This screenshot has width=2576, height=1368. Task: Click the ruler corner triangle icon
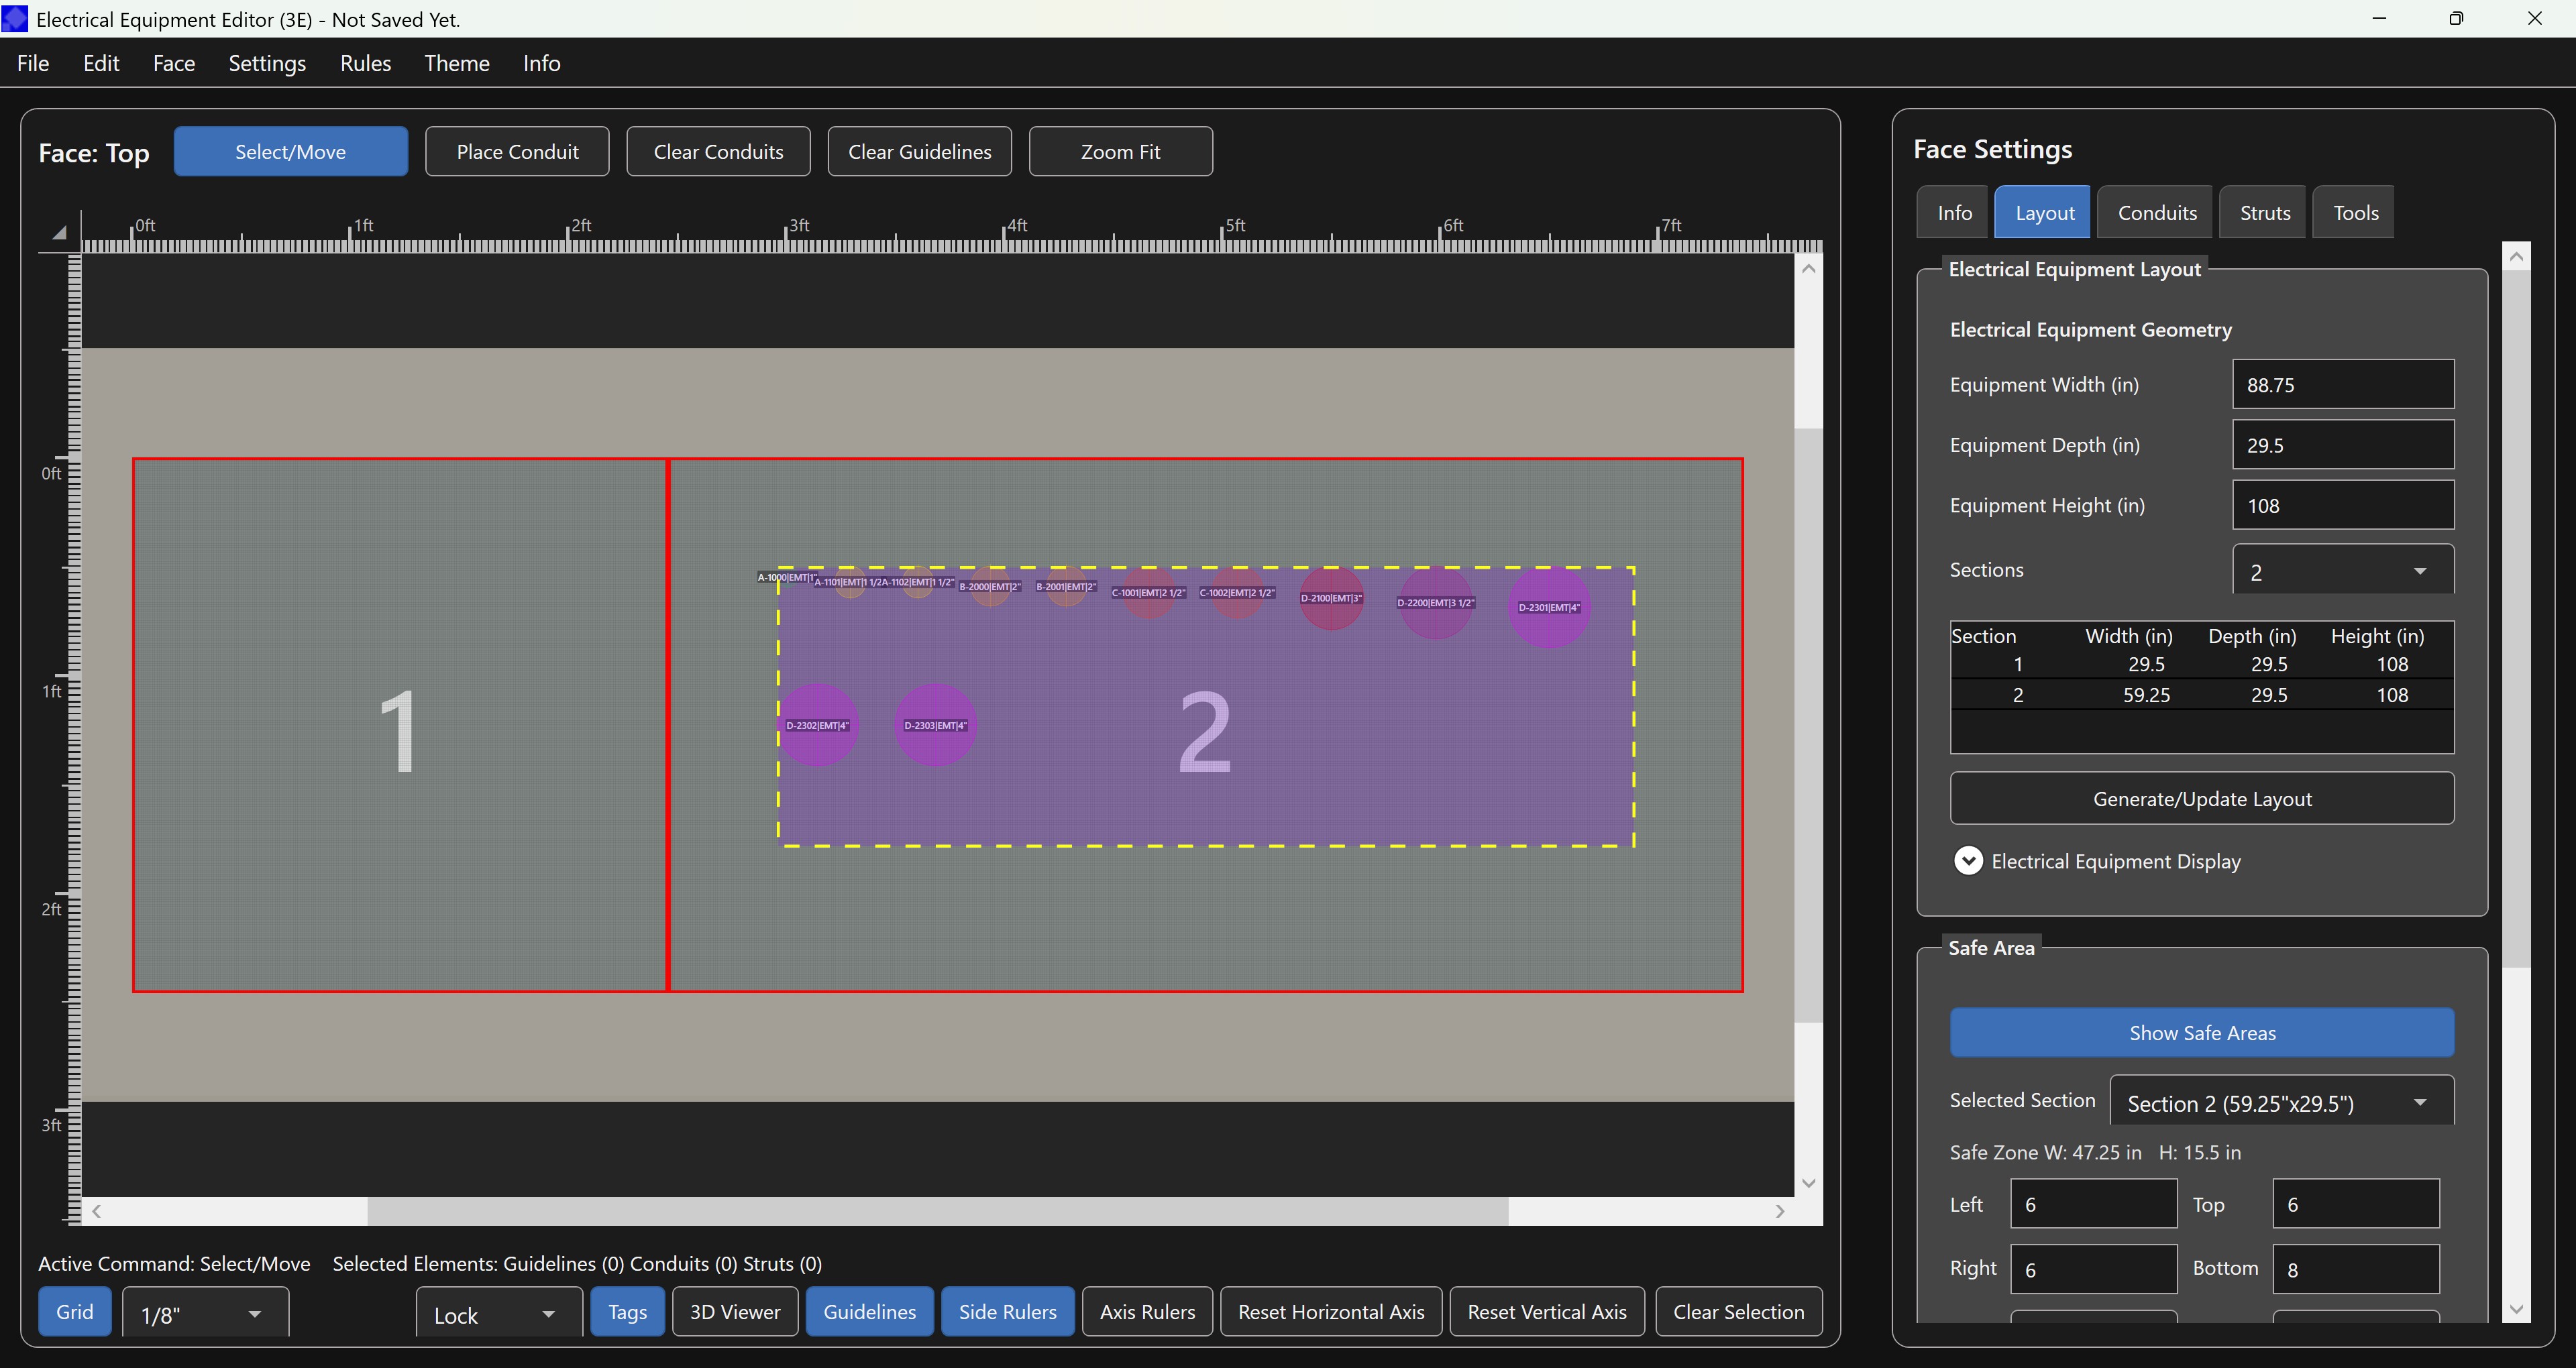pos(59,232)
